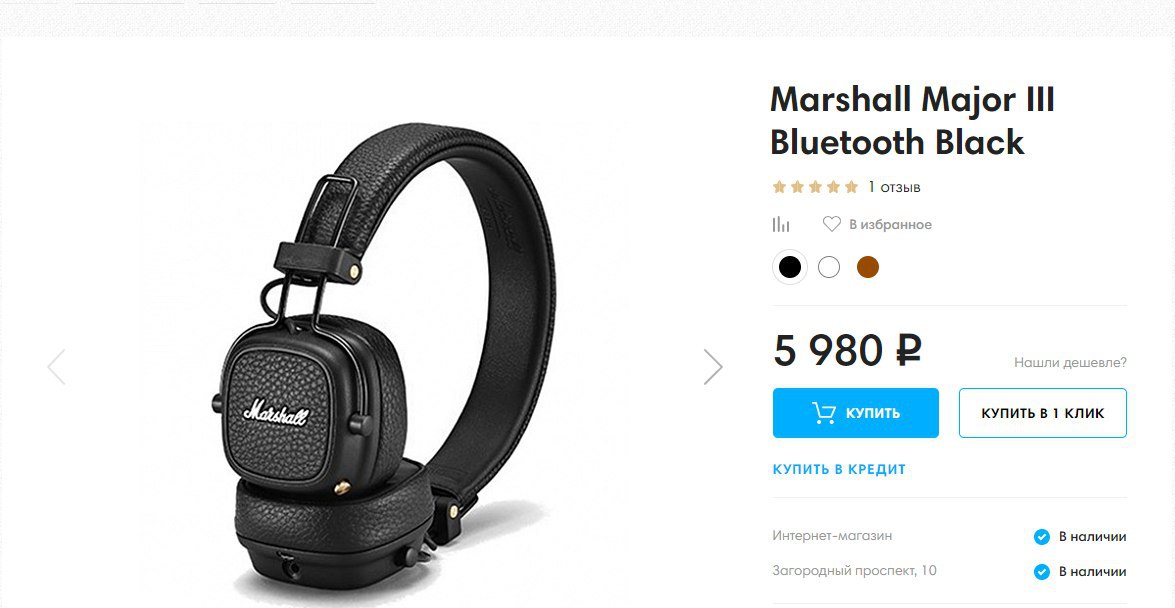This screenshot has height=608, width=1175.
Task: Add to favorites via В избранное
Action: point(890,224)
